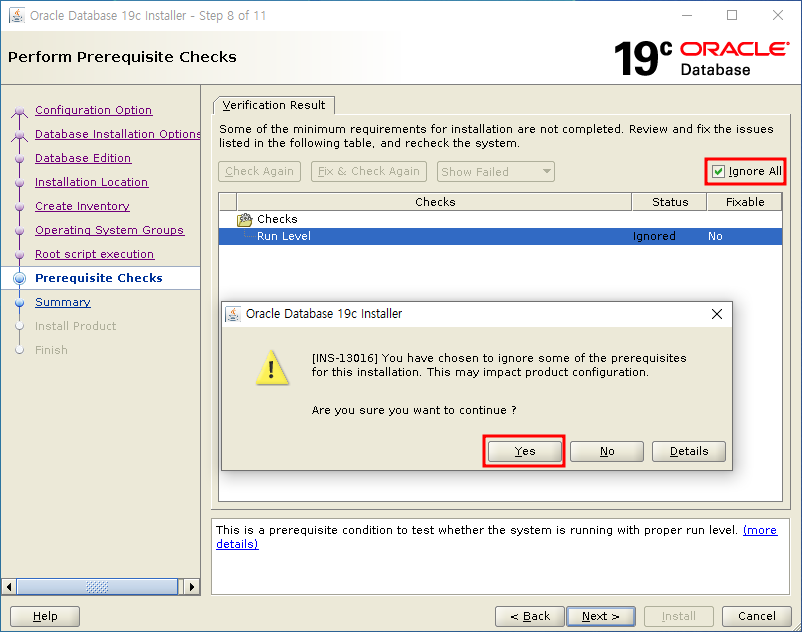Go to Database Installation Options step
This screenshot has width=802, height=632.
tap(118, 134)
